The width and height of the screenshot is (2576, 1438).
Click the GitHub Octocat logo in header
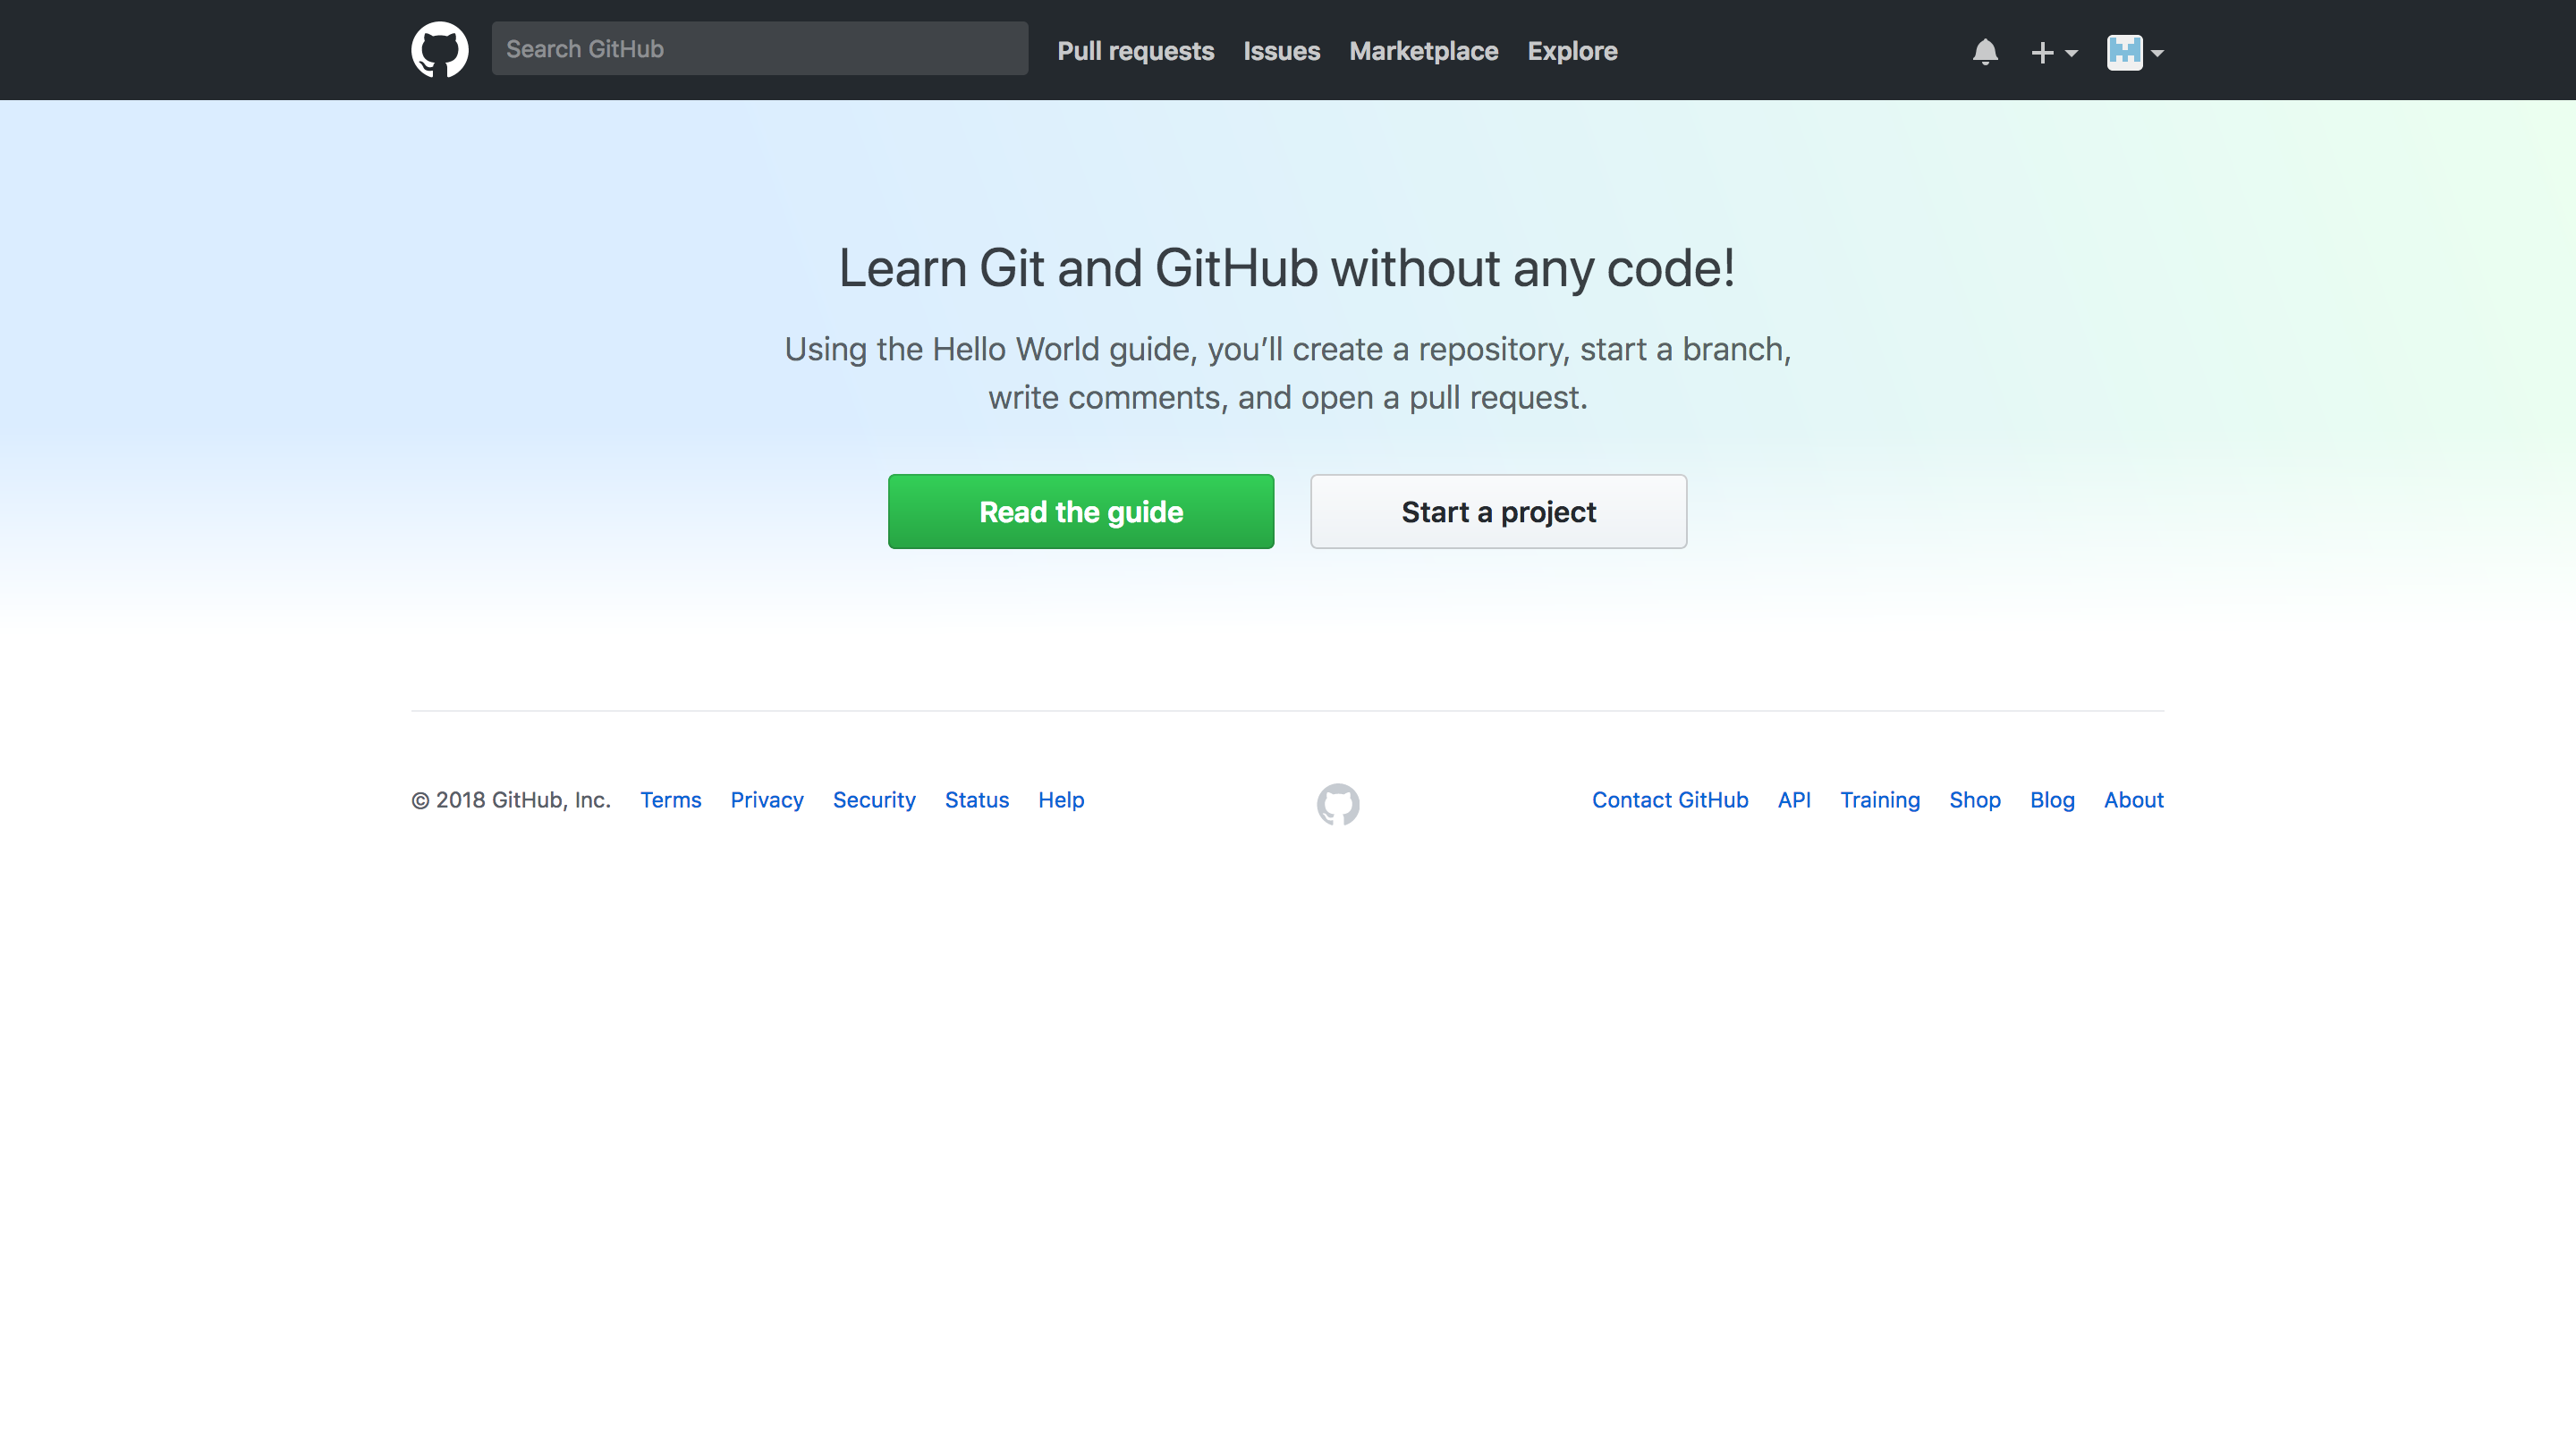pos(439,50)
